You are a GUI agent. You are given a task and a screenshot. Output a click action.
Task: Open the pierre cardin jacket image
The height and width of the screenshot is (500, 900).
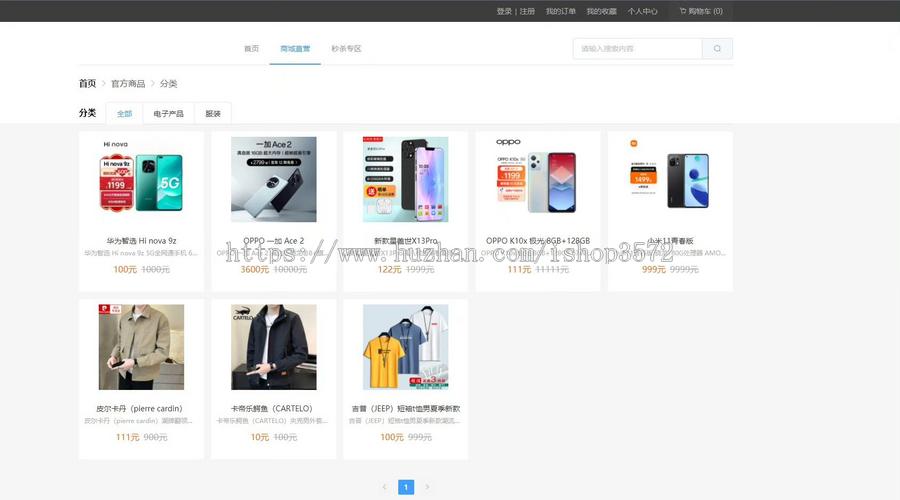coord(141,347)
